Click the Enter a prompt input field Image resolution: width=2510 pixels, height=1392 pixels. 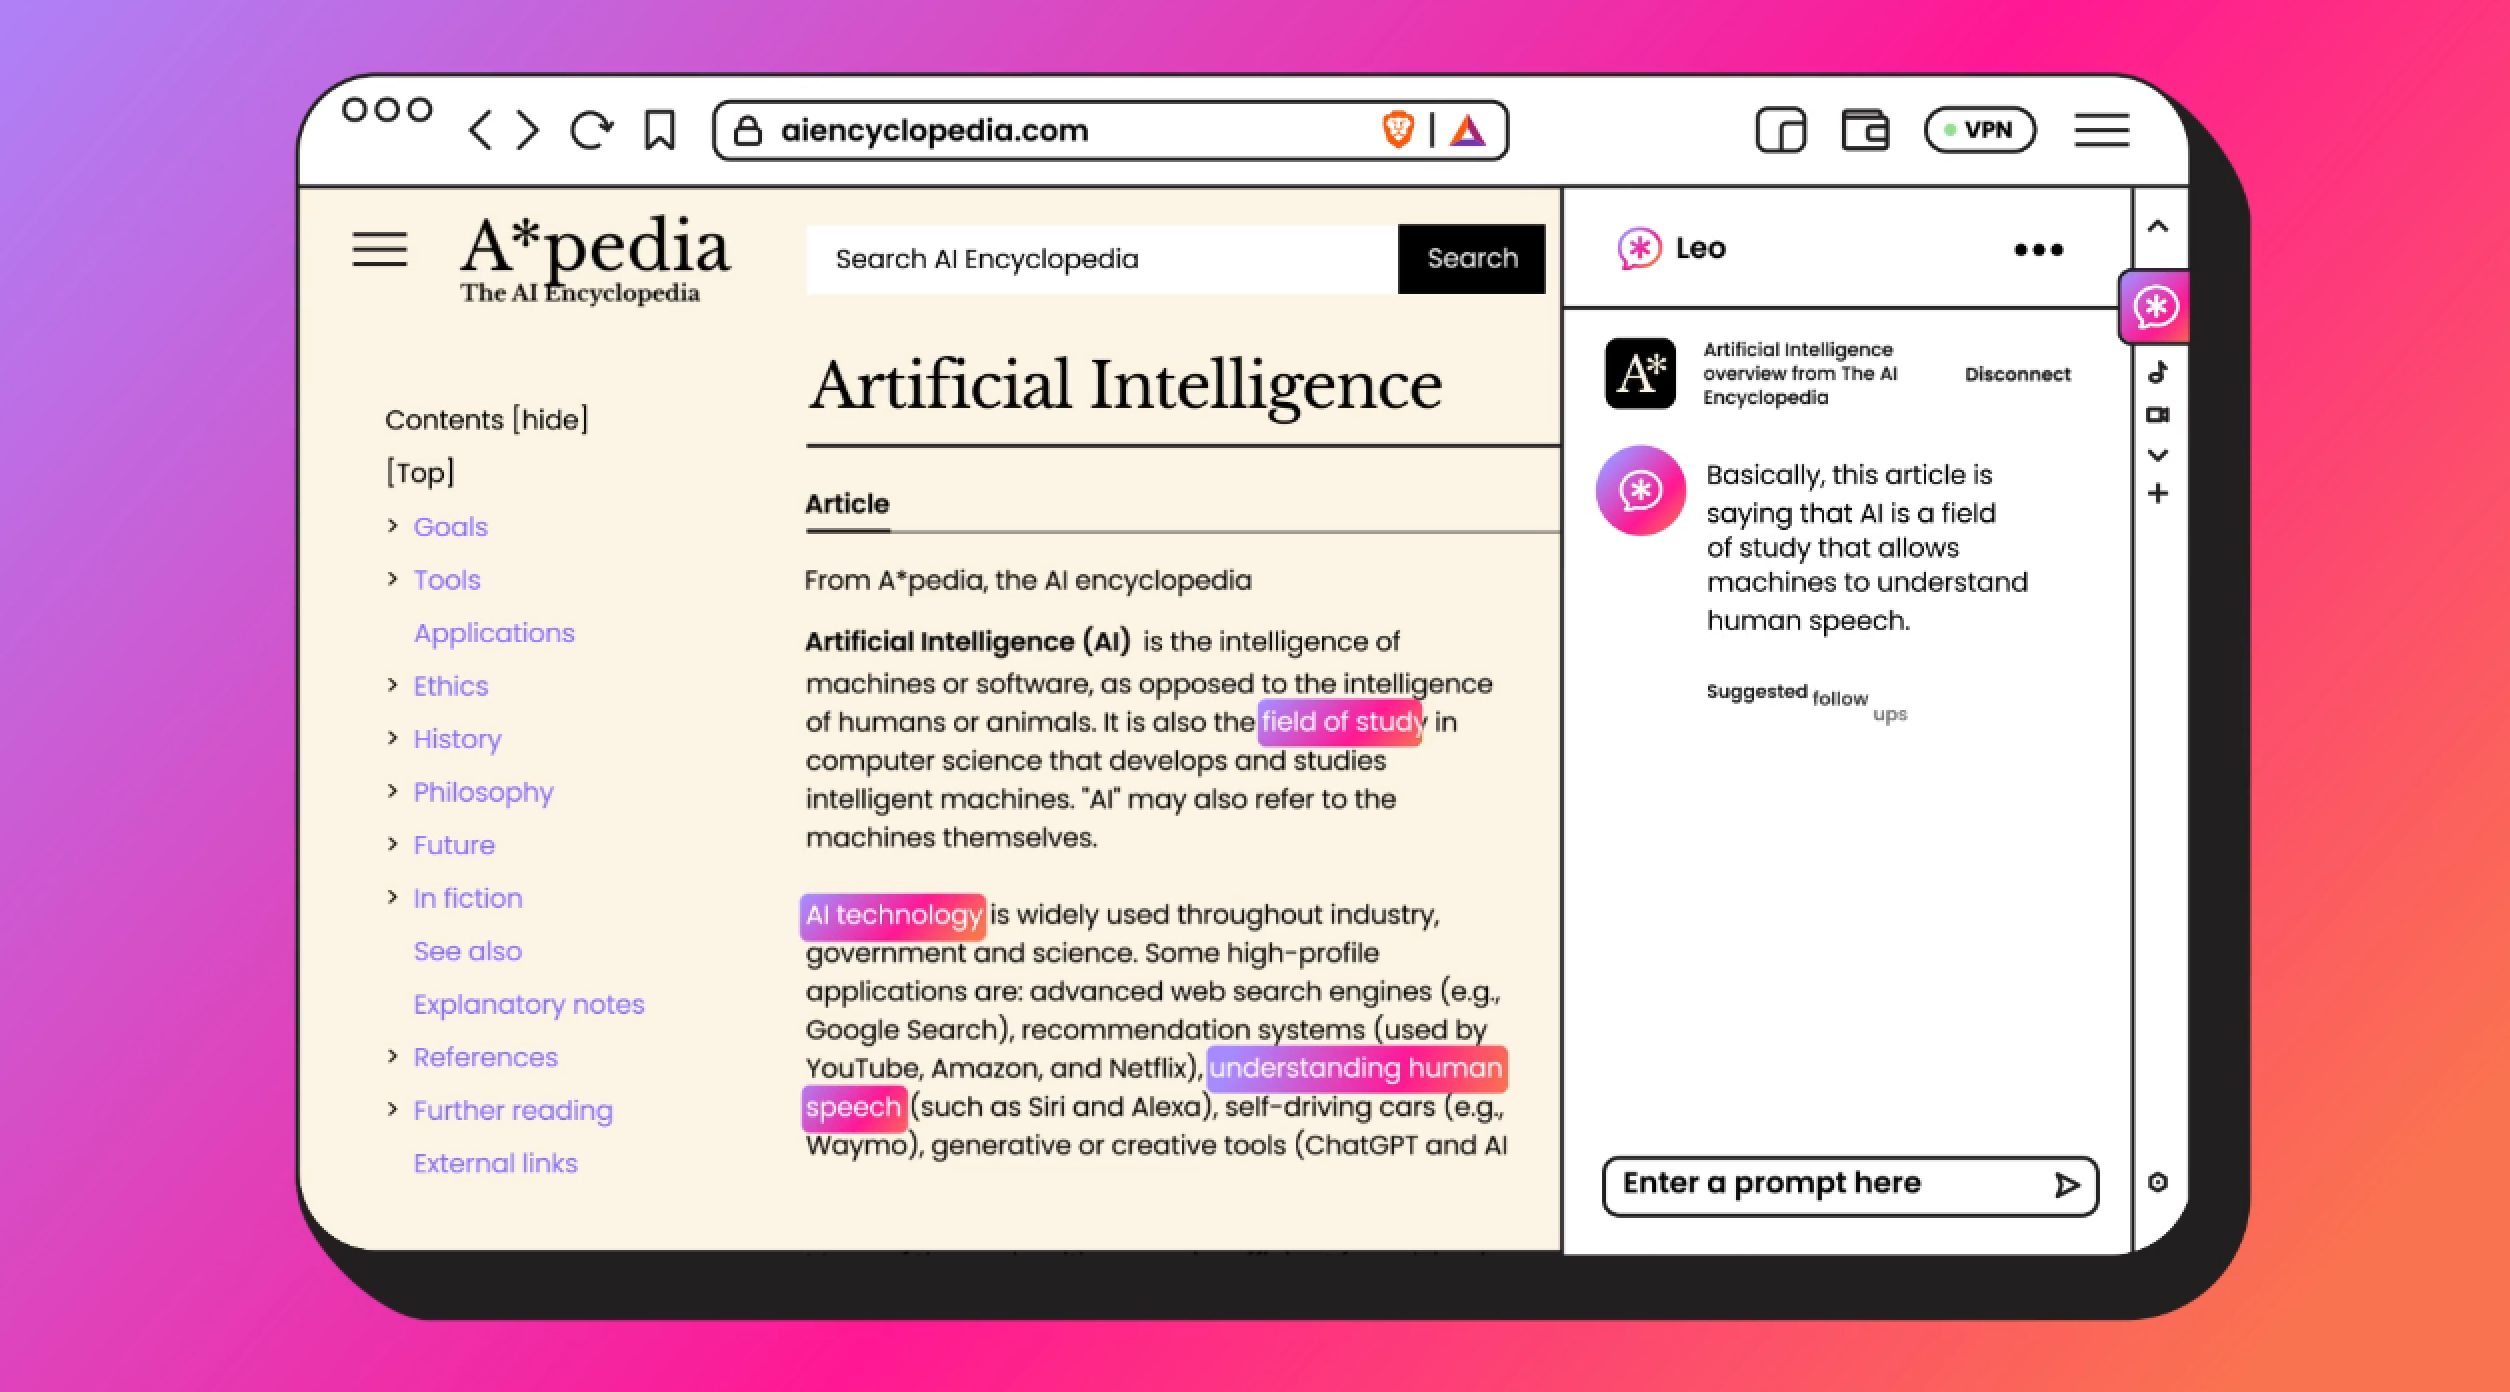pyautogui.click(x=1821, y=1183)
